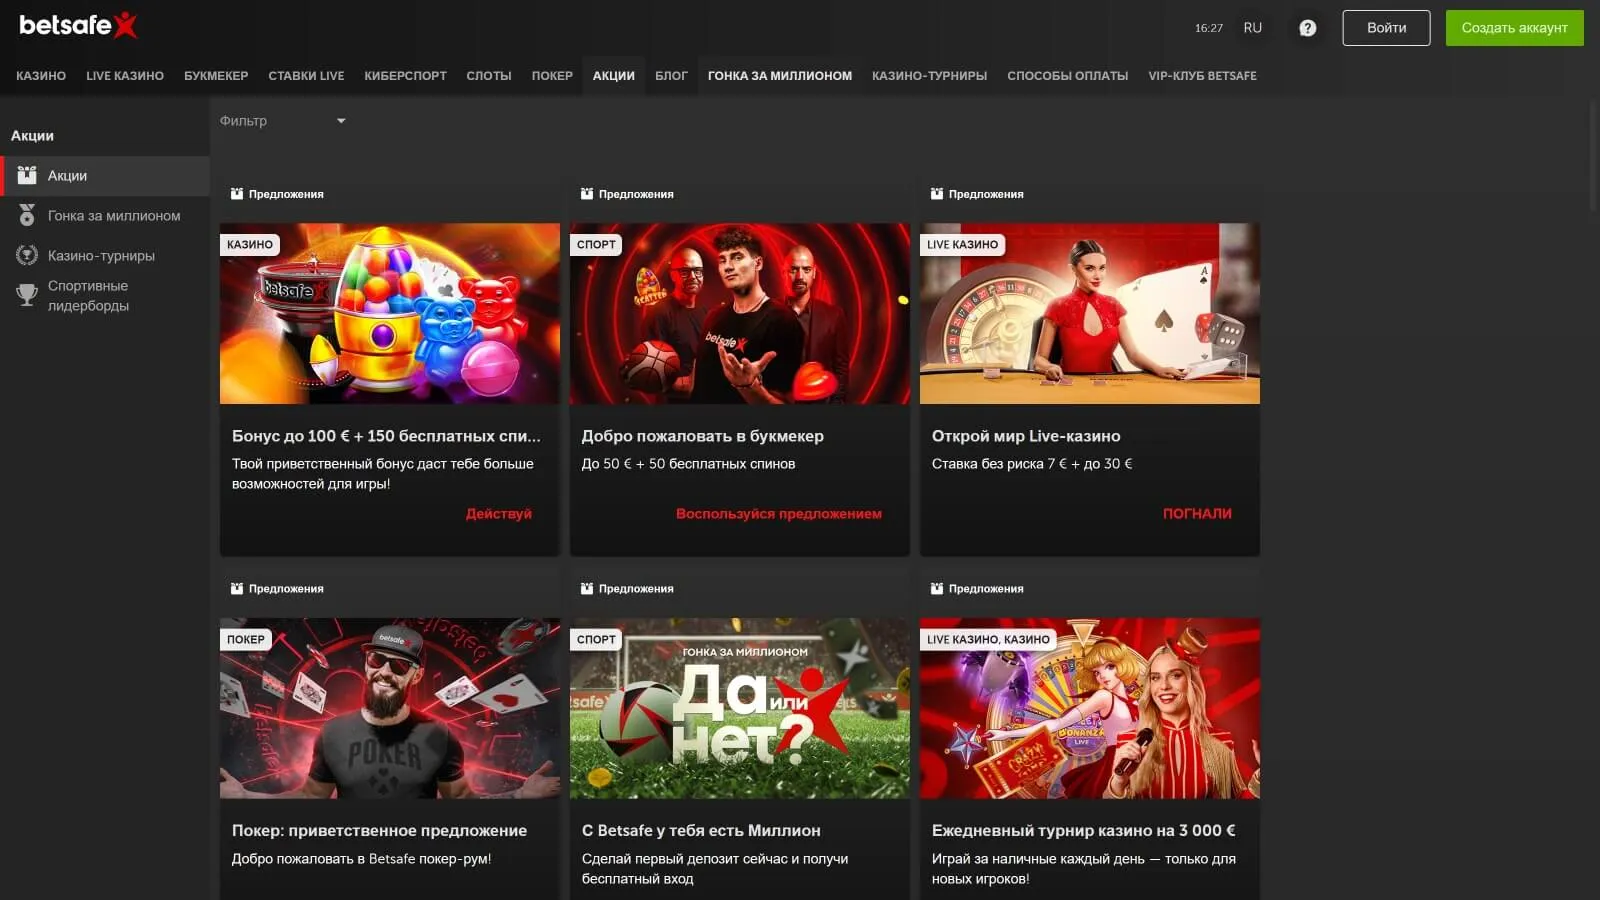Viewport: 1600px width, 900px height.
Task: Open the daily casino tournament image
Action: [1090, 708]
